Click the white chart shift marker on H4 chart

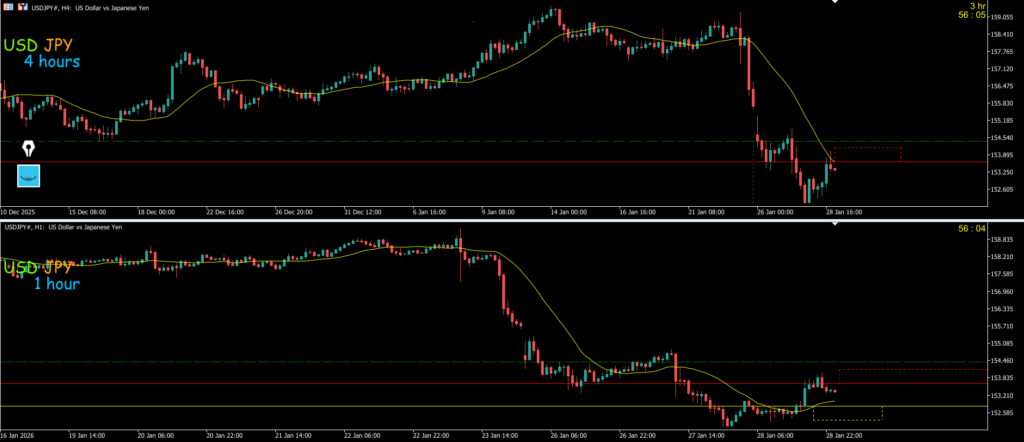pos(835,3)
